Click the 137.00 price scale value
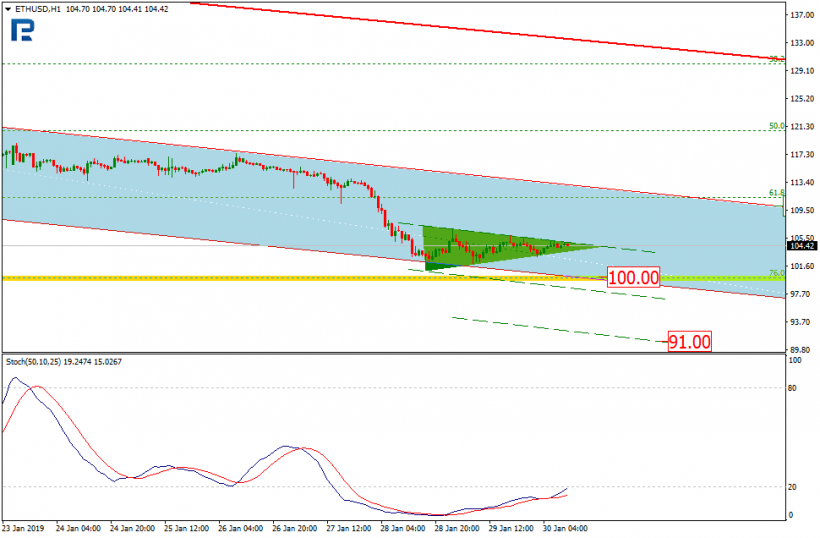This screenshot has height=538, width=820. point(802,15)
